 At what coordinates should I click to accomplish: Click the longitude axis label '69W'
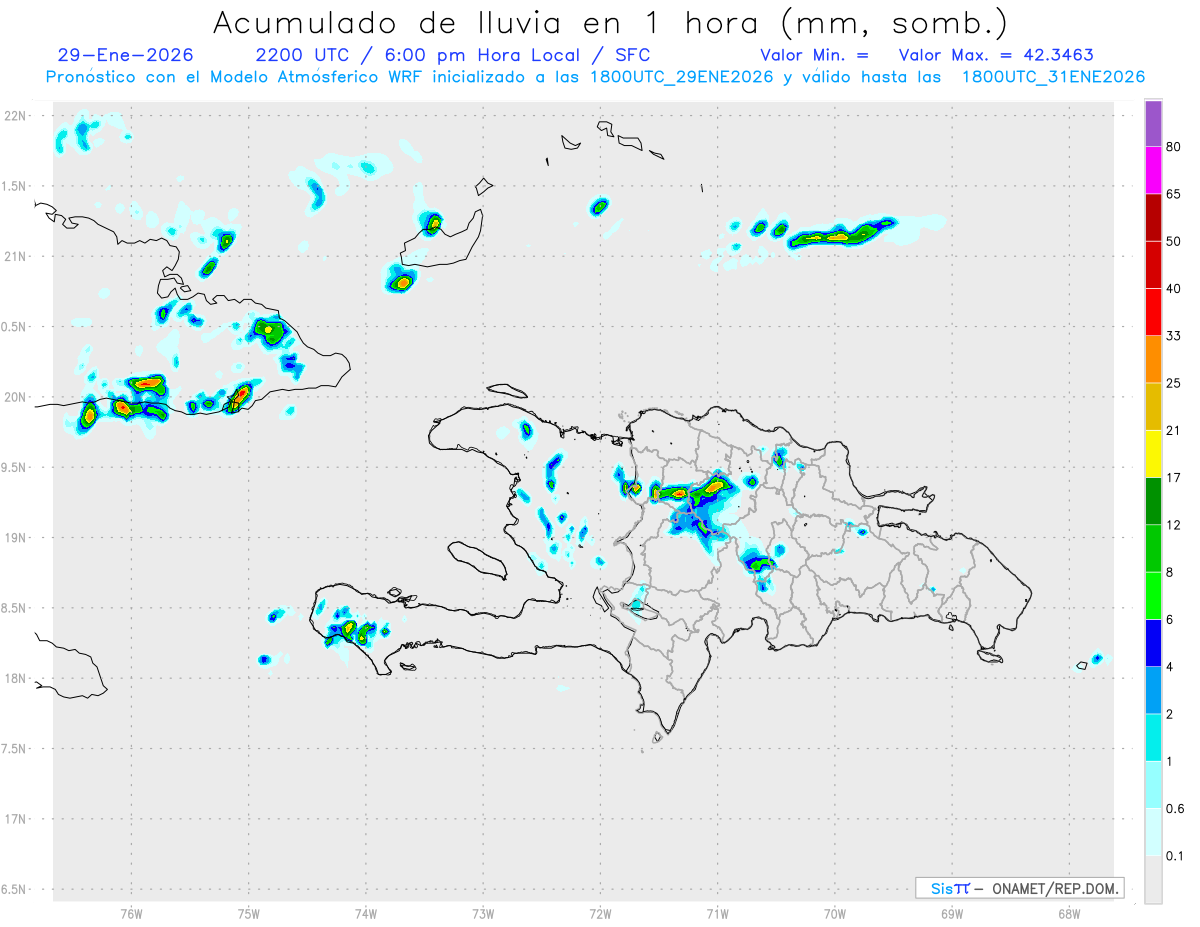[952, 913]
